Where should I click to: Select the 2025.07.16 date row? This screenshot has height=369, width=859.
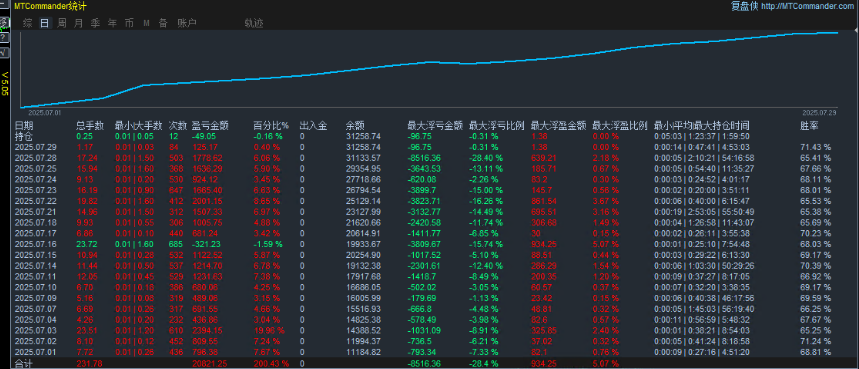click(36, 244)
